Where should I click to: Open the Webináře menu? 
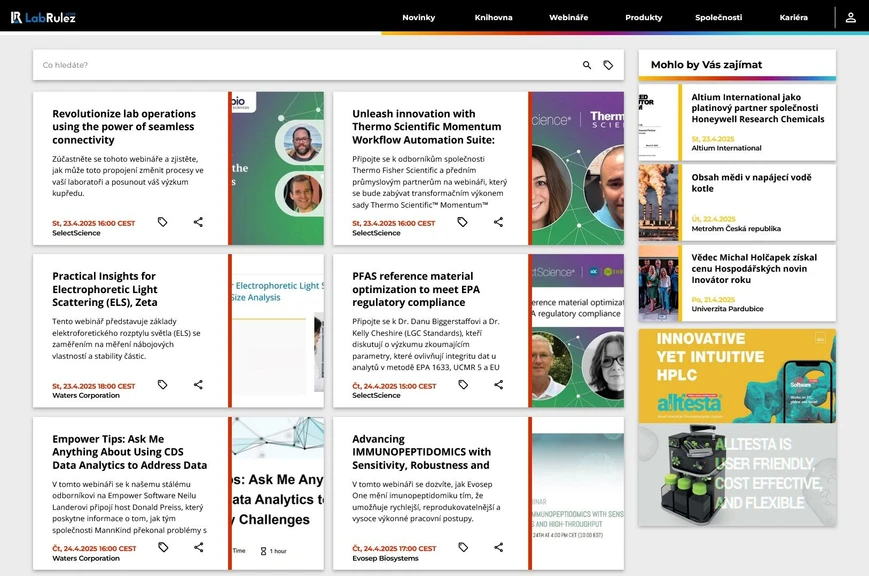[568, 17]
